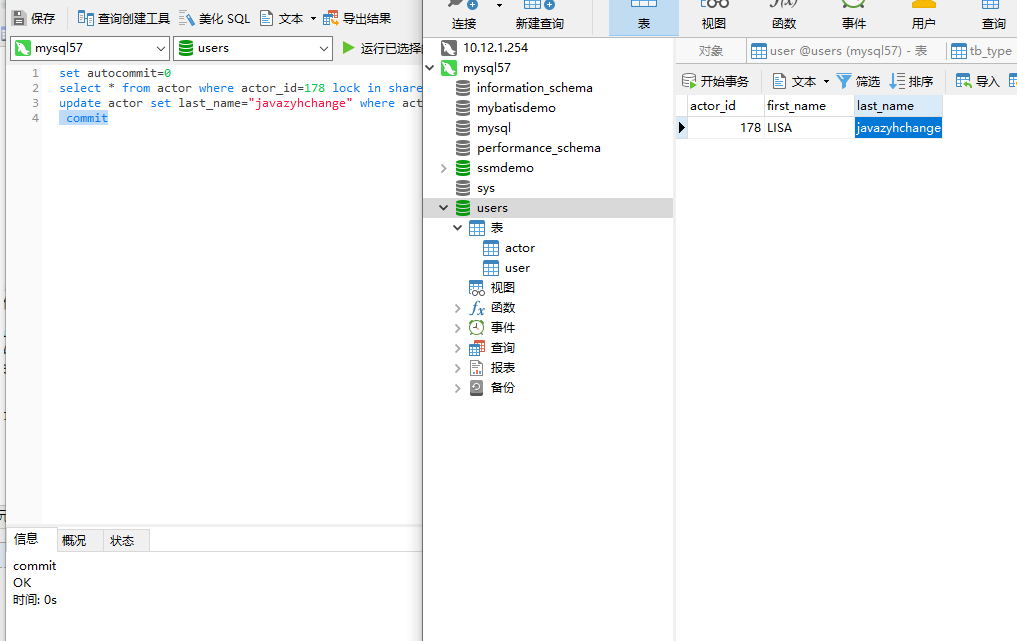
Task: Click the Reports icon in tree
Action: click(x=477, y=368)
